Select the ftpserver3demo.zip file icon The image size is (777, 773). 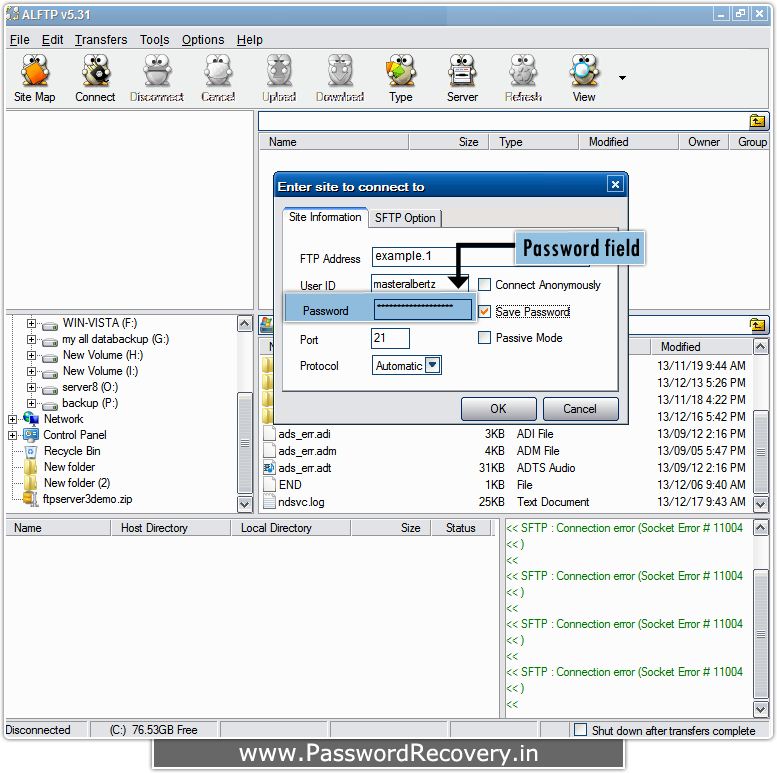[31, 499]
